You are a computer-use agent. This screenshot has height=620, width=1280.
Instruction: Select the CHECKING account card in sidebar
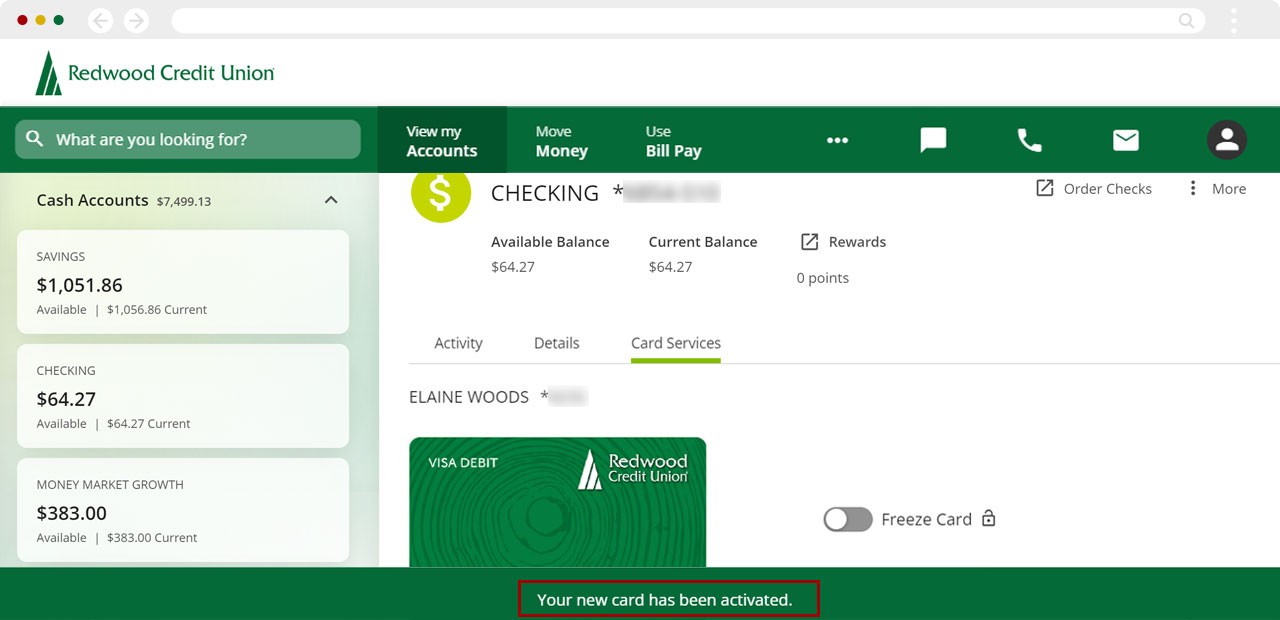[183, 396]
